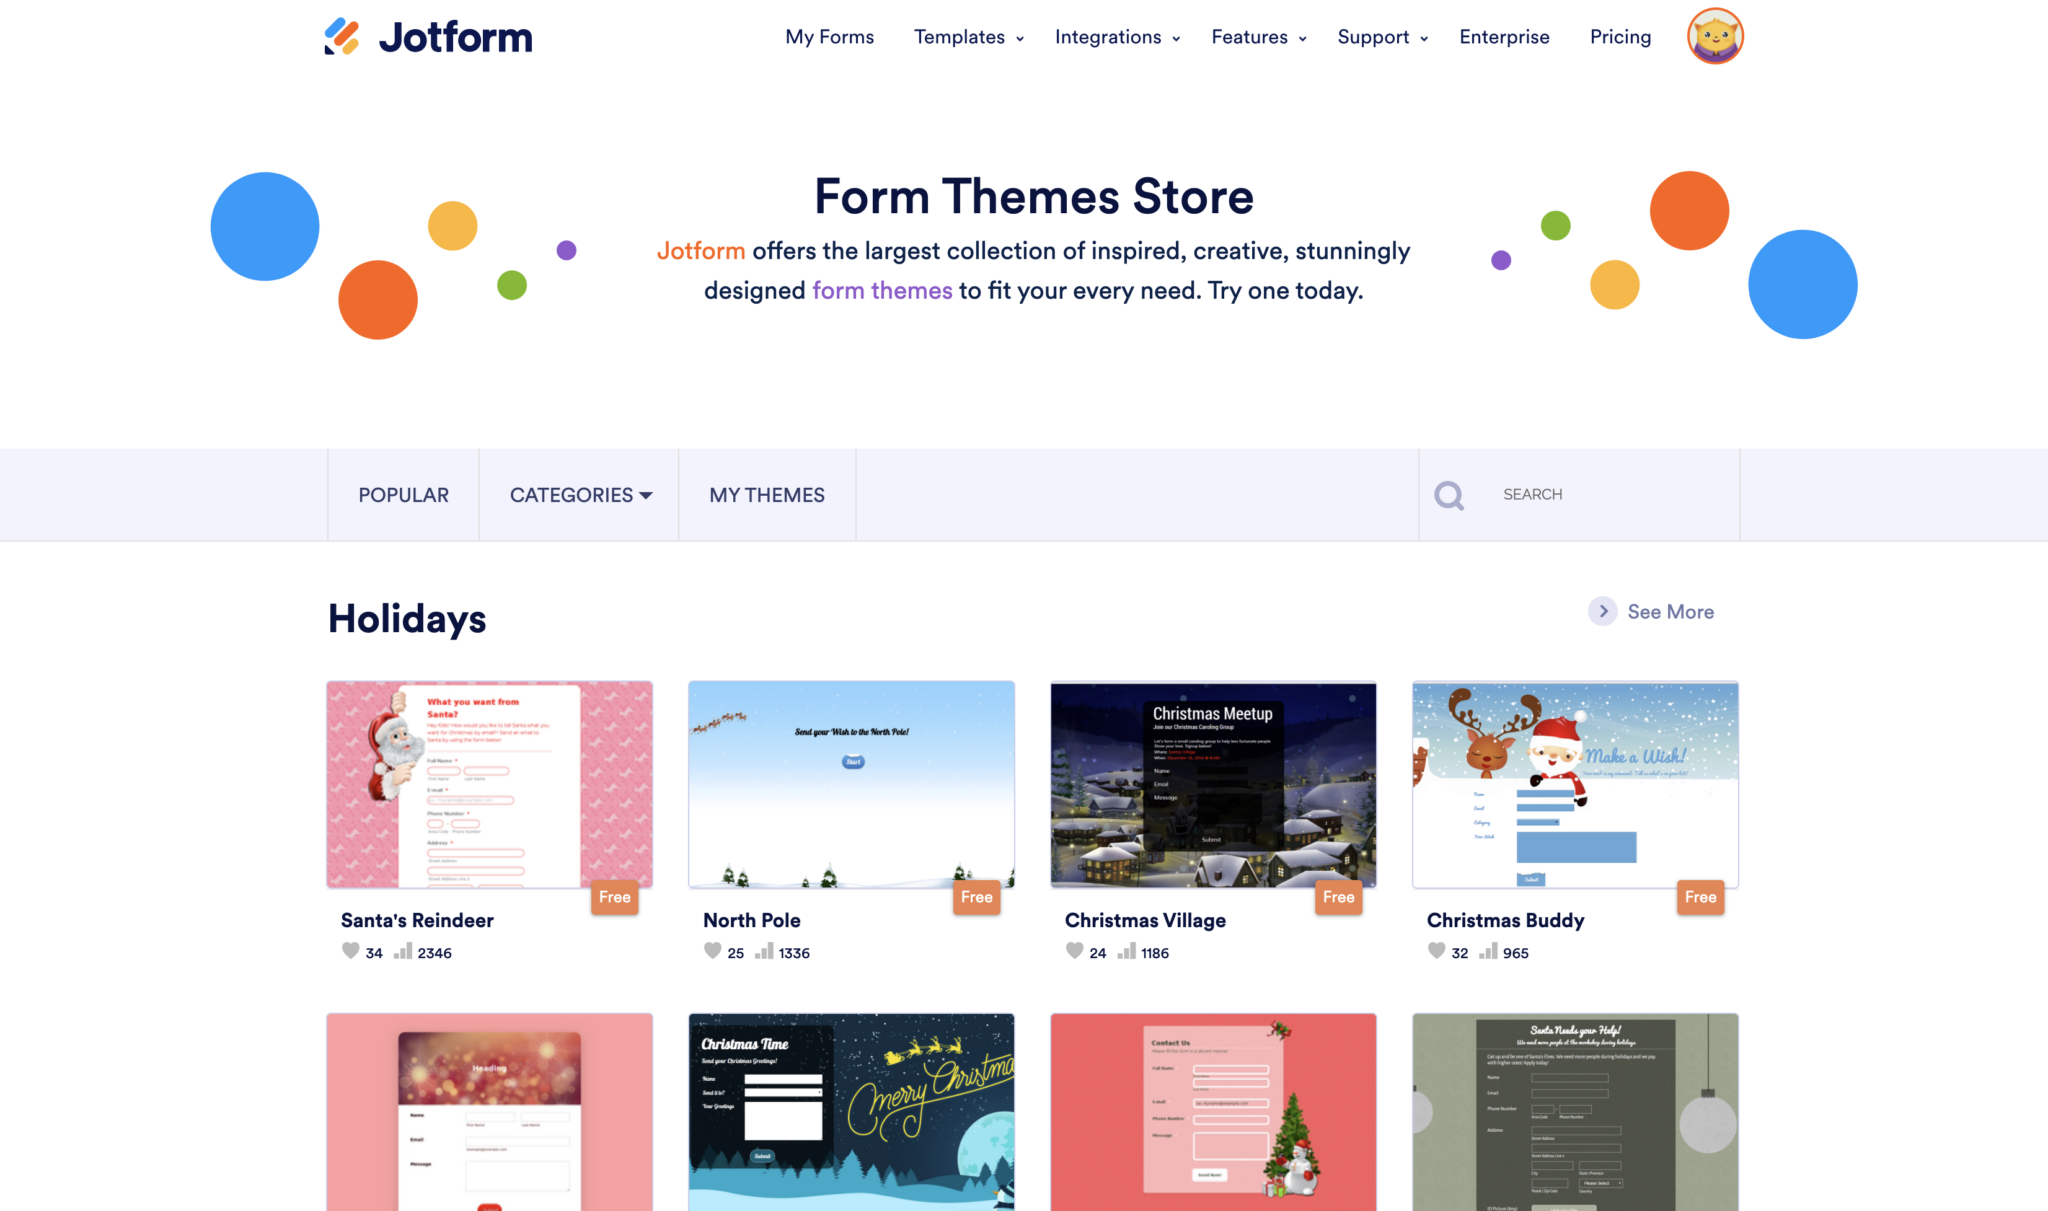Click the form themes link in the description

coord(881,290)
